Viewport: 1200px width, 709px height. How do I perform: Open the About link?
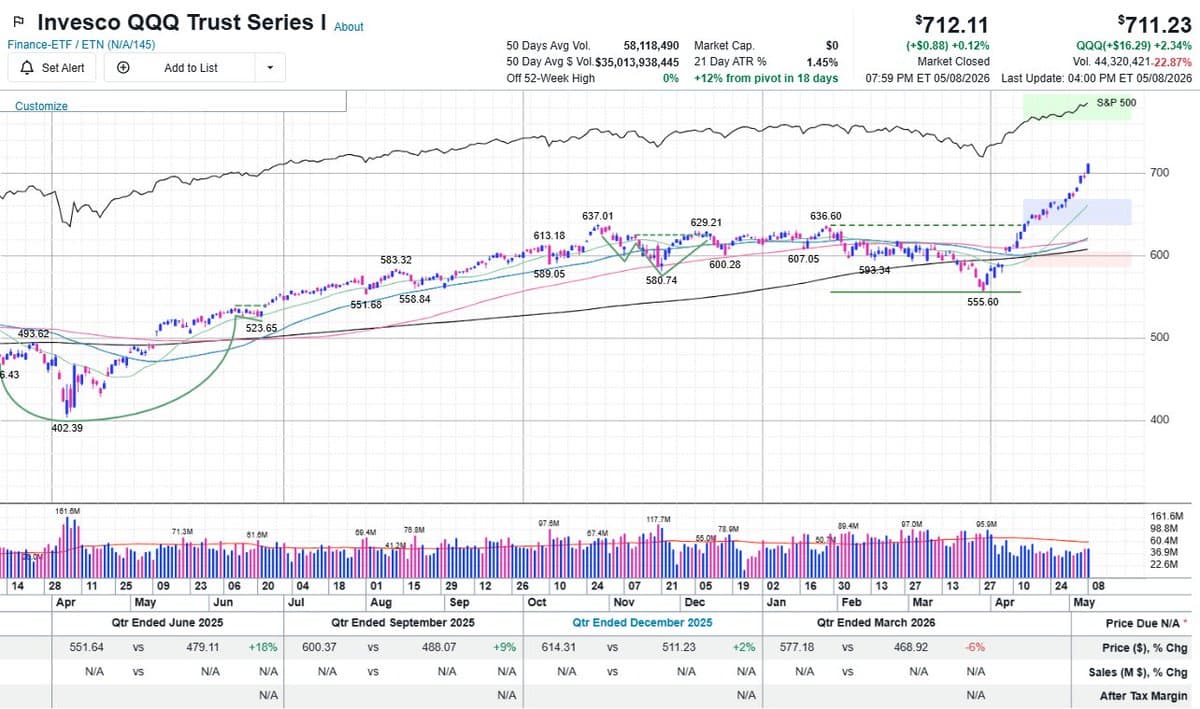(x=349, y=27)
